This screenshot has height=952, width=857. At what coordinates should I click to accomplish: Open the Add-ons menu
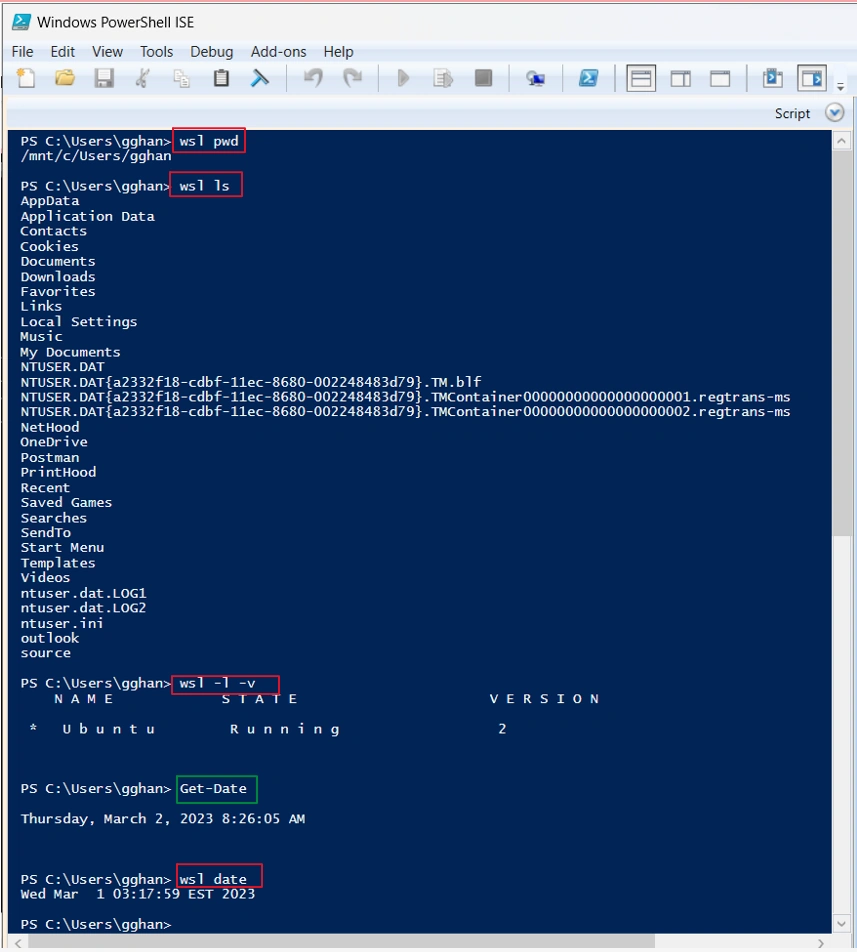coord(279,52)
